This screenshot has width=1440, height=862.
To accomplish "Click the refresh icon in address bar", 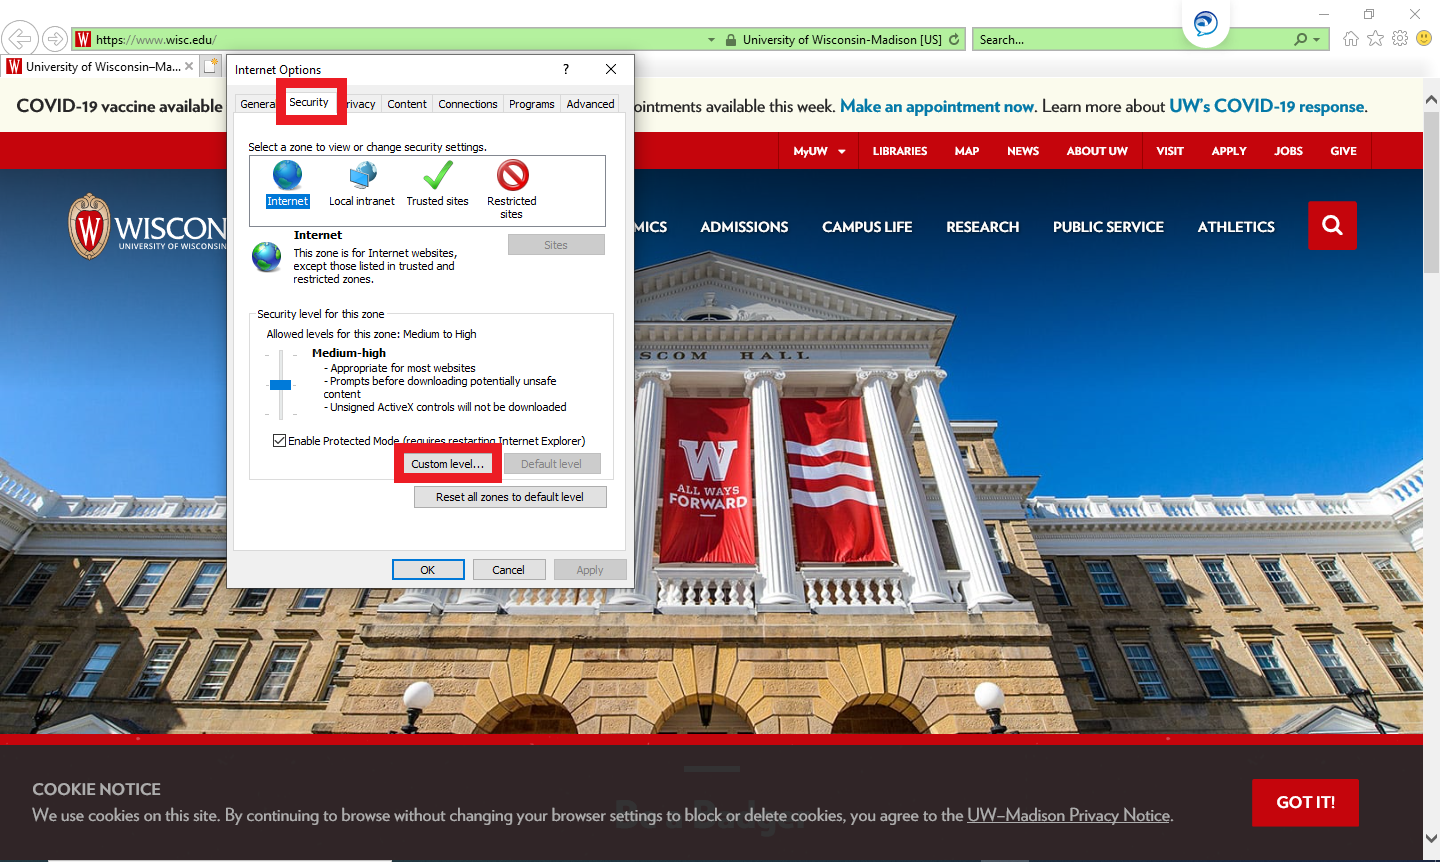I will click(x=954, y=40).
